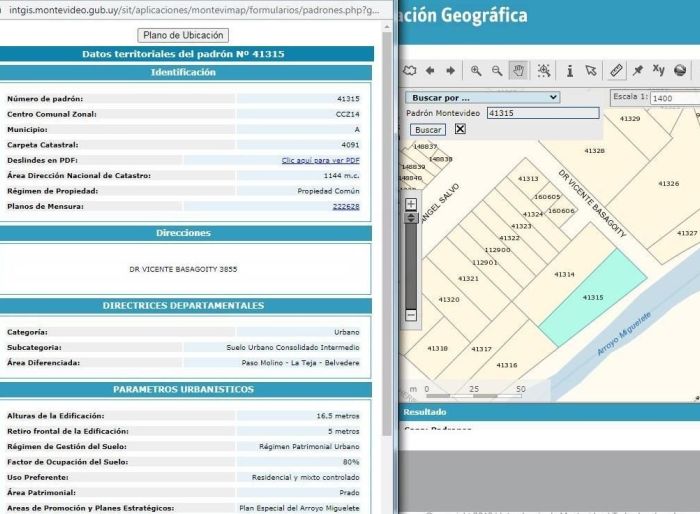Select the pushpin marker tool
This screenshot has height=514, width=700.
[x=638, y=71]
